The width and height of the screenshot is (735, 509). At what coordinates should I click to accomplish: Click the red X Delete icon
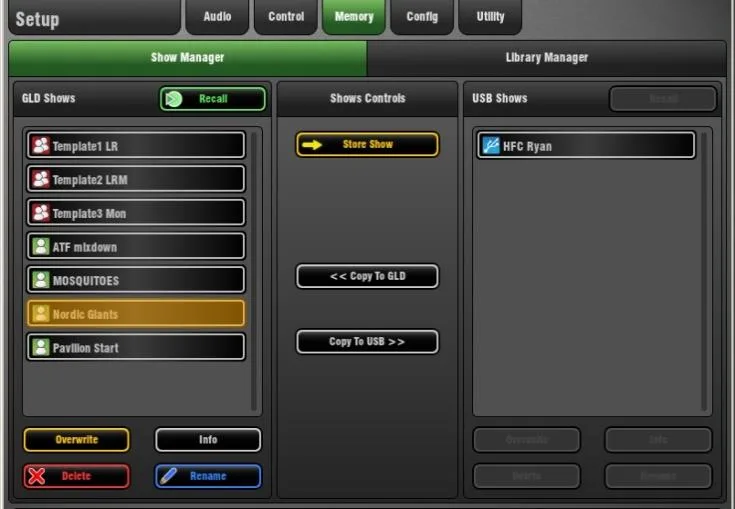37,476
